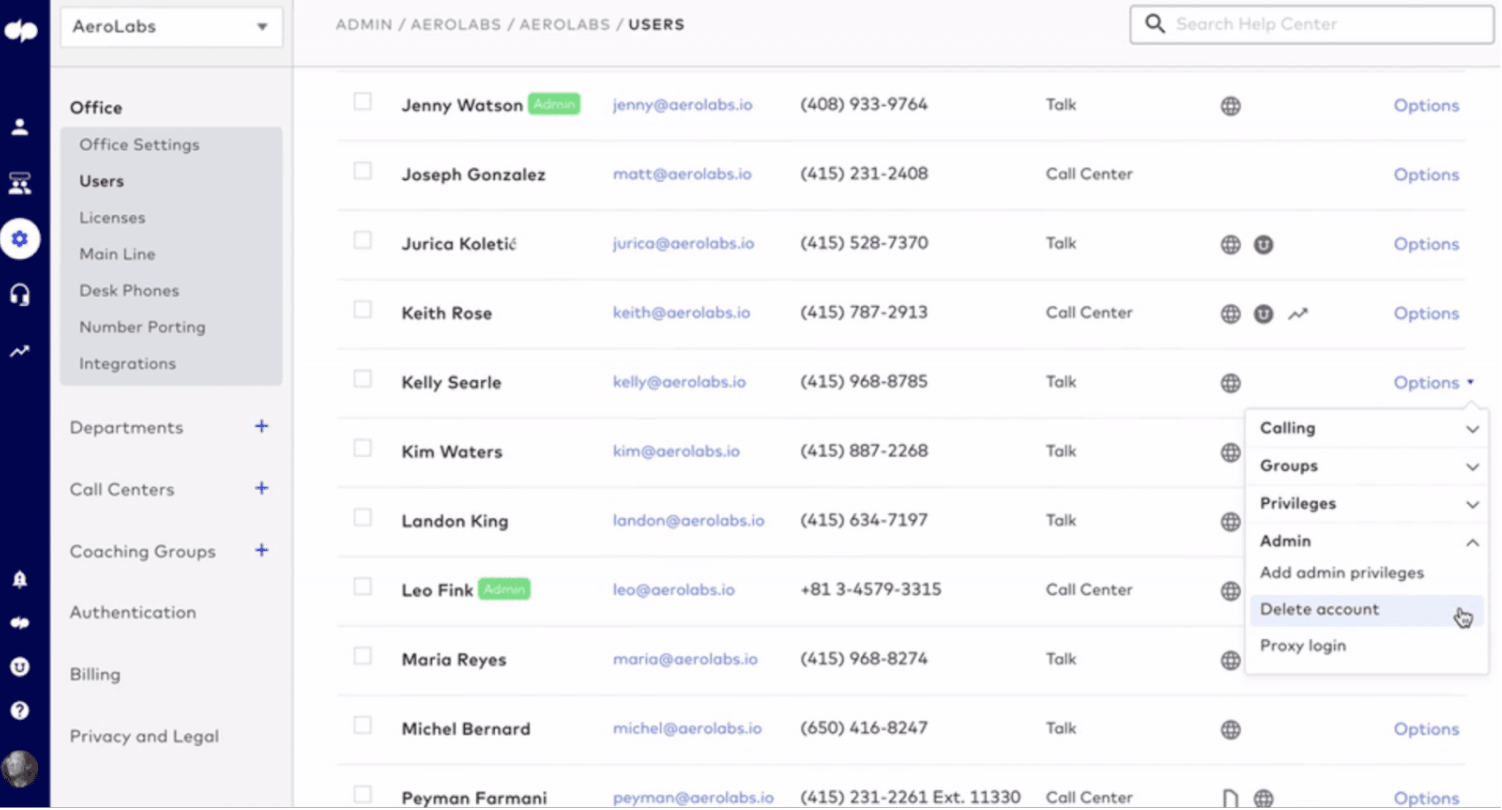Image resolution: width=1502 pixels, height=810 pixels.
Task: Open the headset call center icon
Action: pos(20,295)
